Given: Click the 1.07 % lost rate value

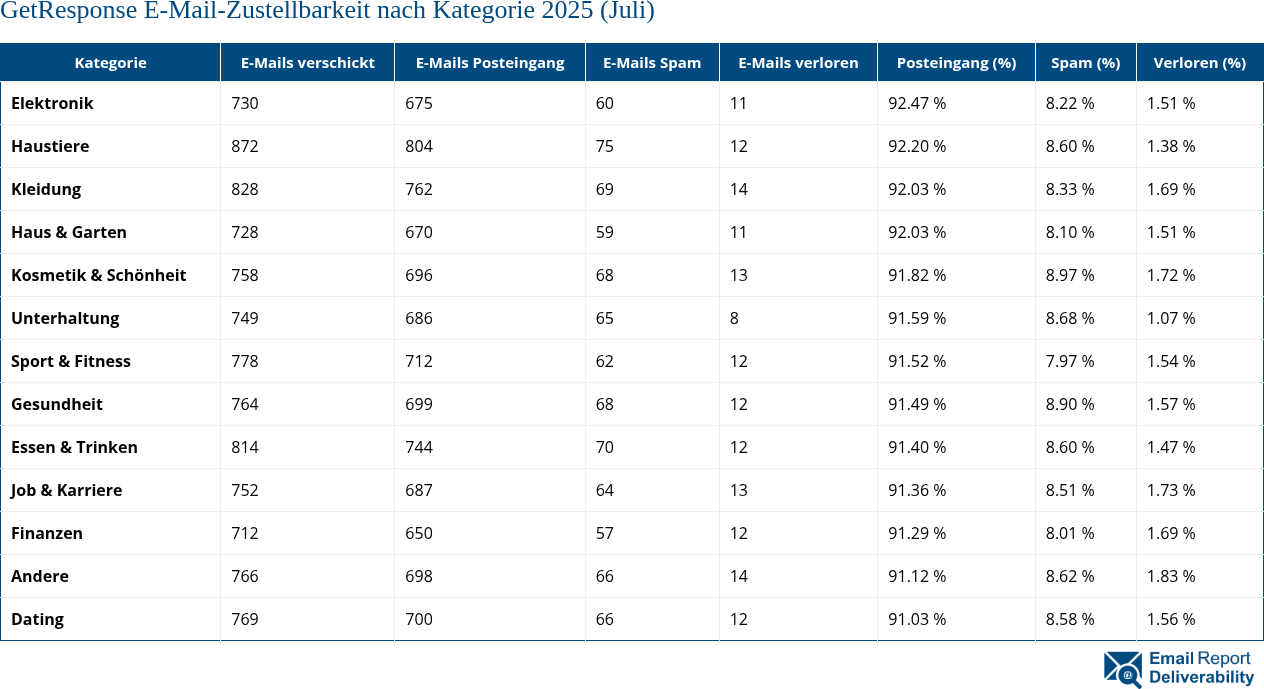Looking at the screenshot, I should [x=1171, y=318].
